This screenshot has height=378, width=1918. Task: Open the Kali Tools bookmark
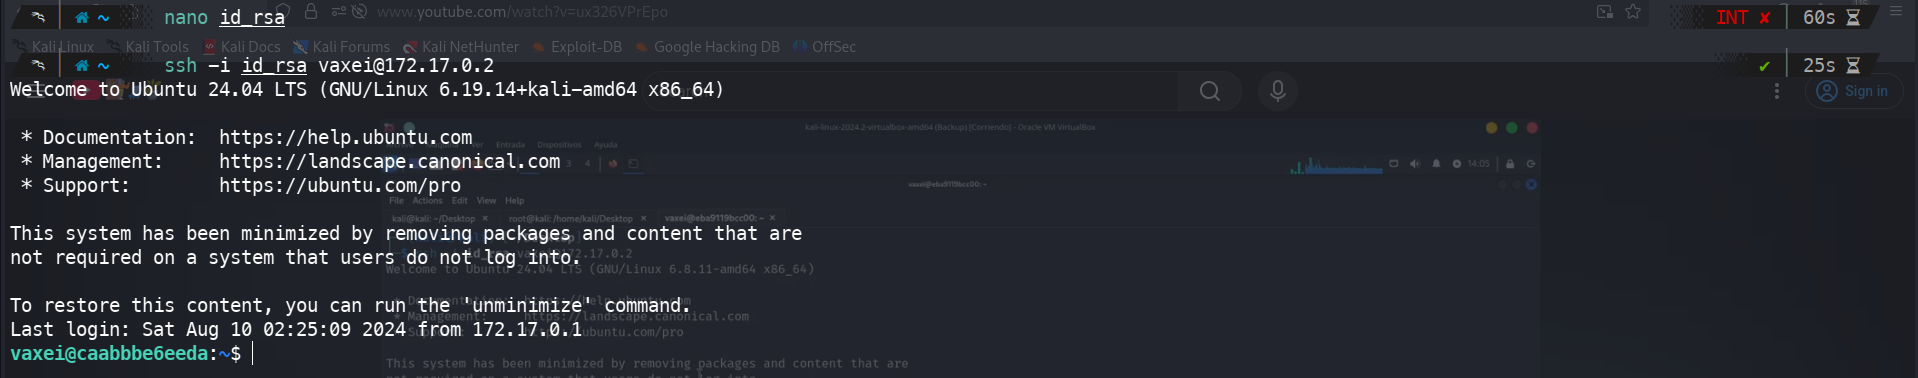148,47
